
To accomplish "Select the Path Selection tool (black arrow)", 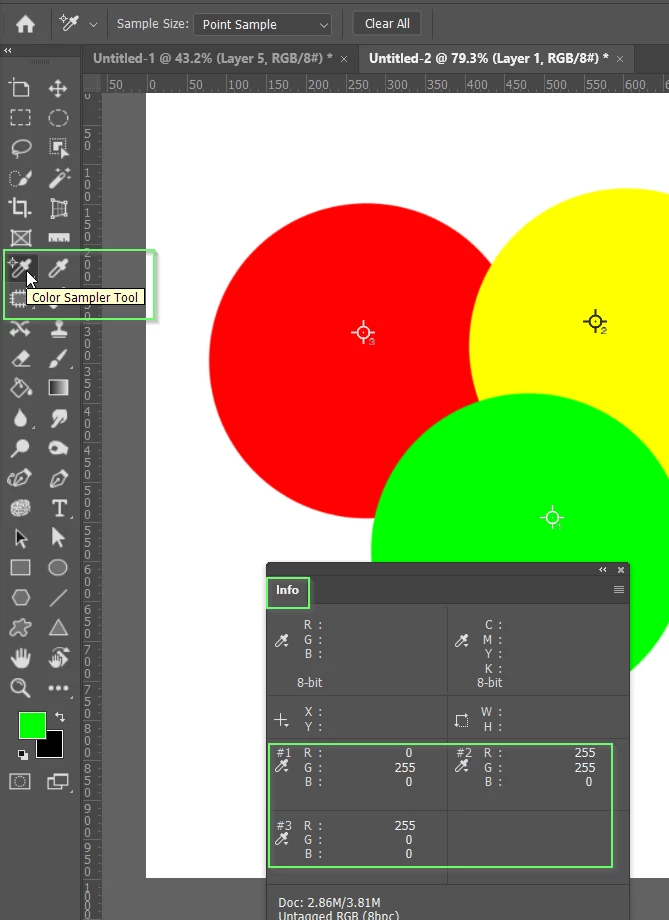I will click(21, 538).
